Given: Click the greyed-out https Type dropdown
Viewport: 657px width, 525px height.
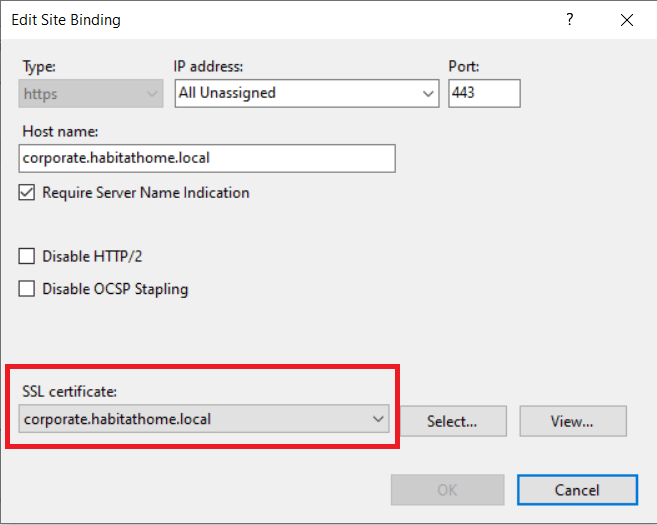Looking at the screenshot, I should click(x=91, y=93).
